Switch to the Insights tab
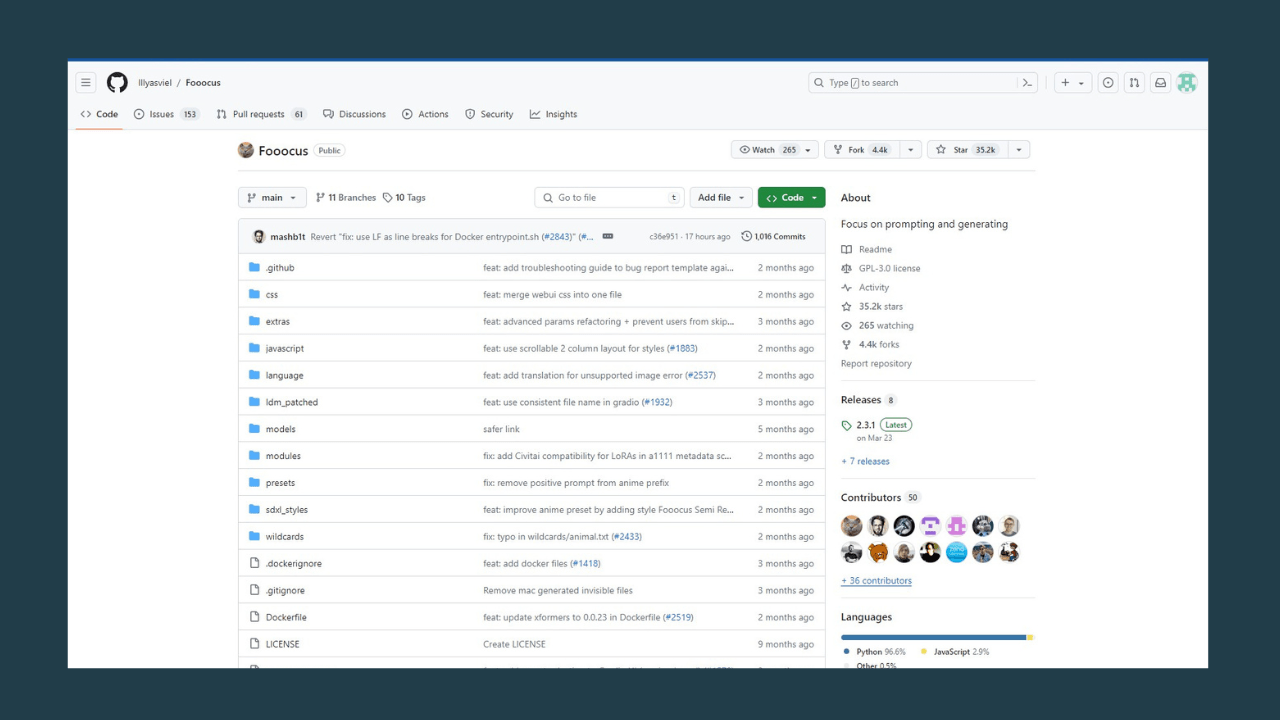This screenshot has height=720, width=1280. [x=553, y=114]
